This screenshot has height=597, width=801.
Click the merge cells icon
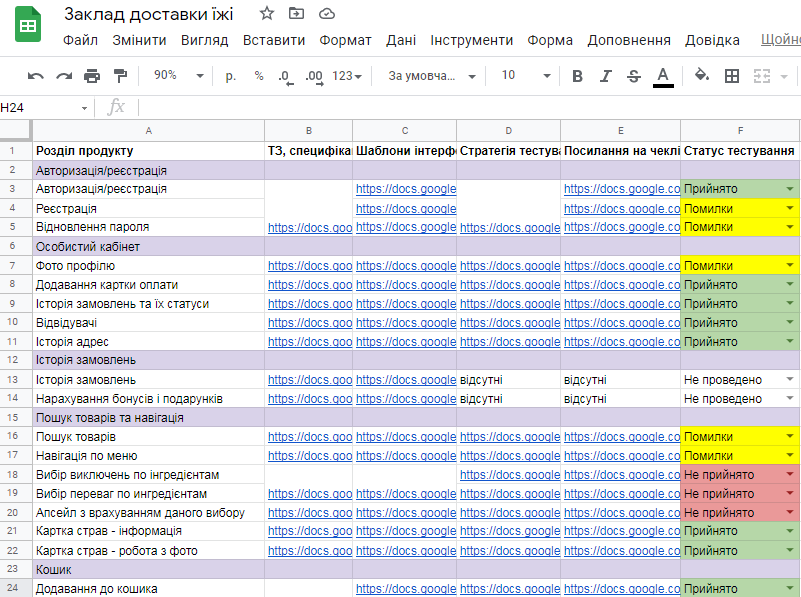point(762,76)
